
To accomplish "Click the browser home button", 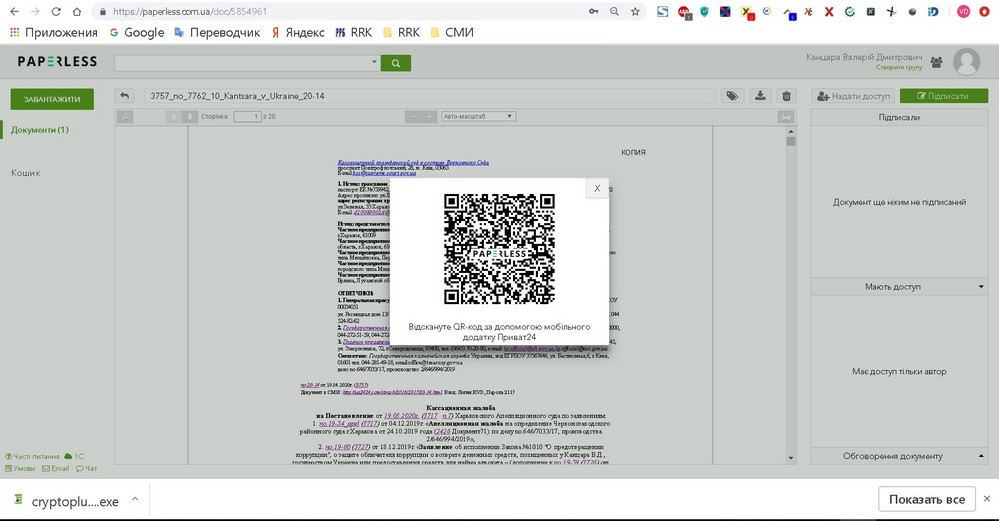I will pyautogui.click(x=77, y=11).
